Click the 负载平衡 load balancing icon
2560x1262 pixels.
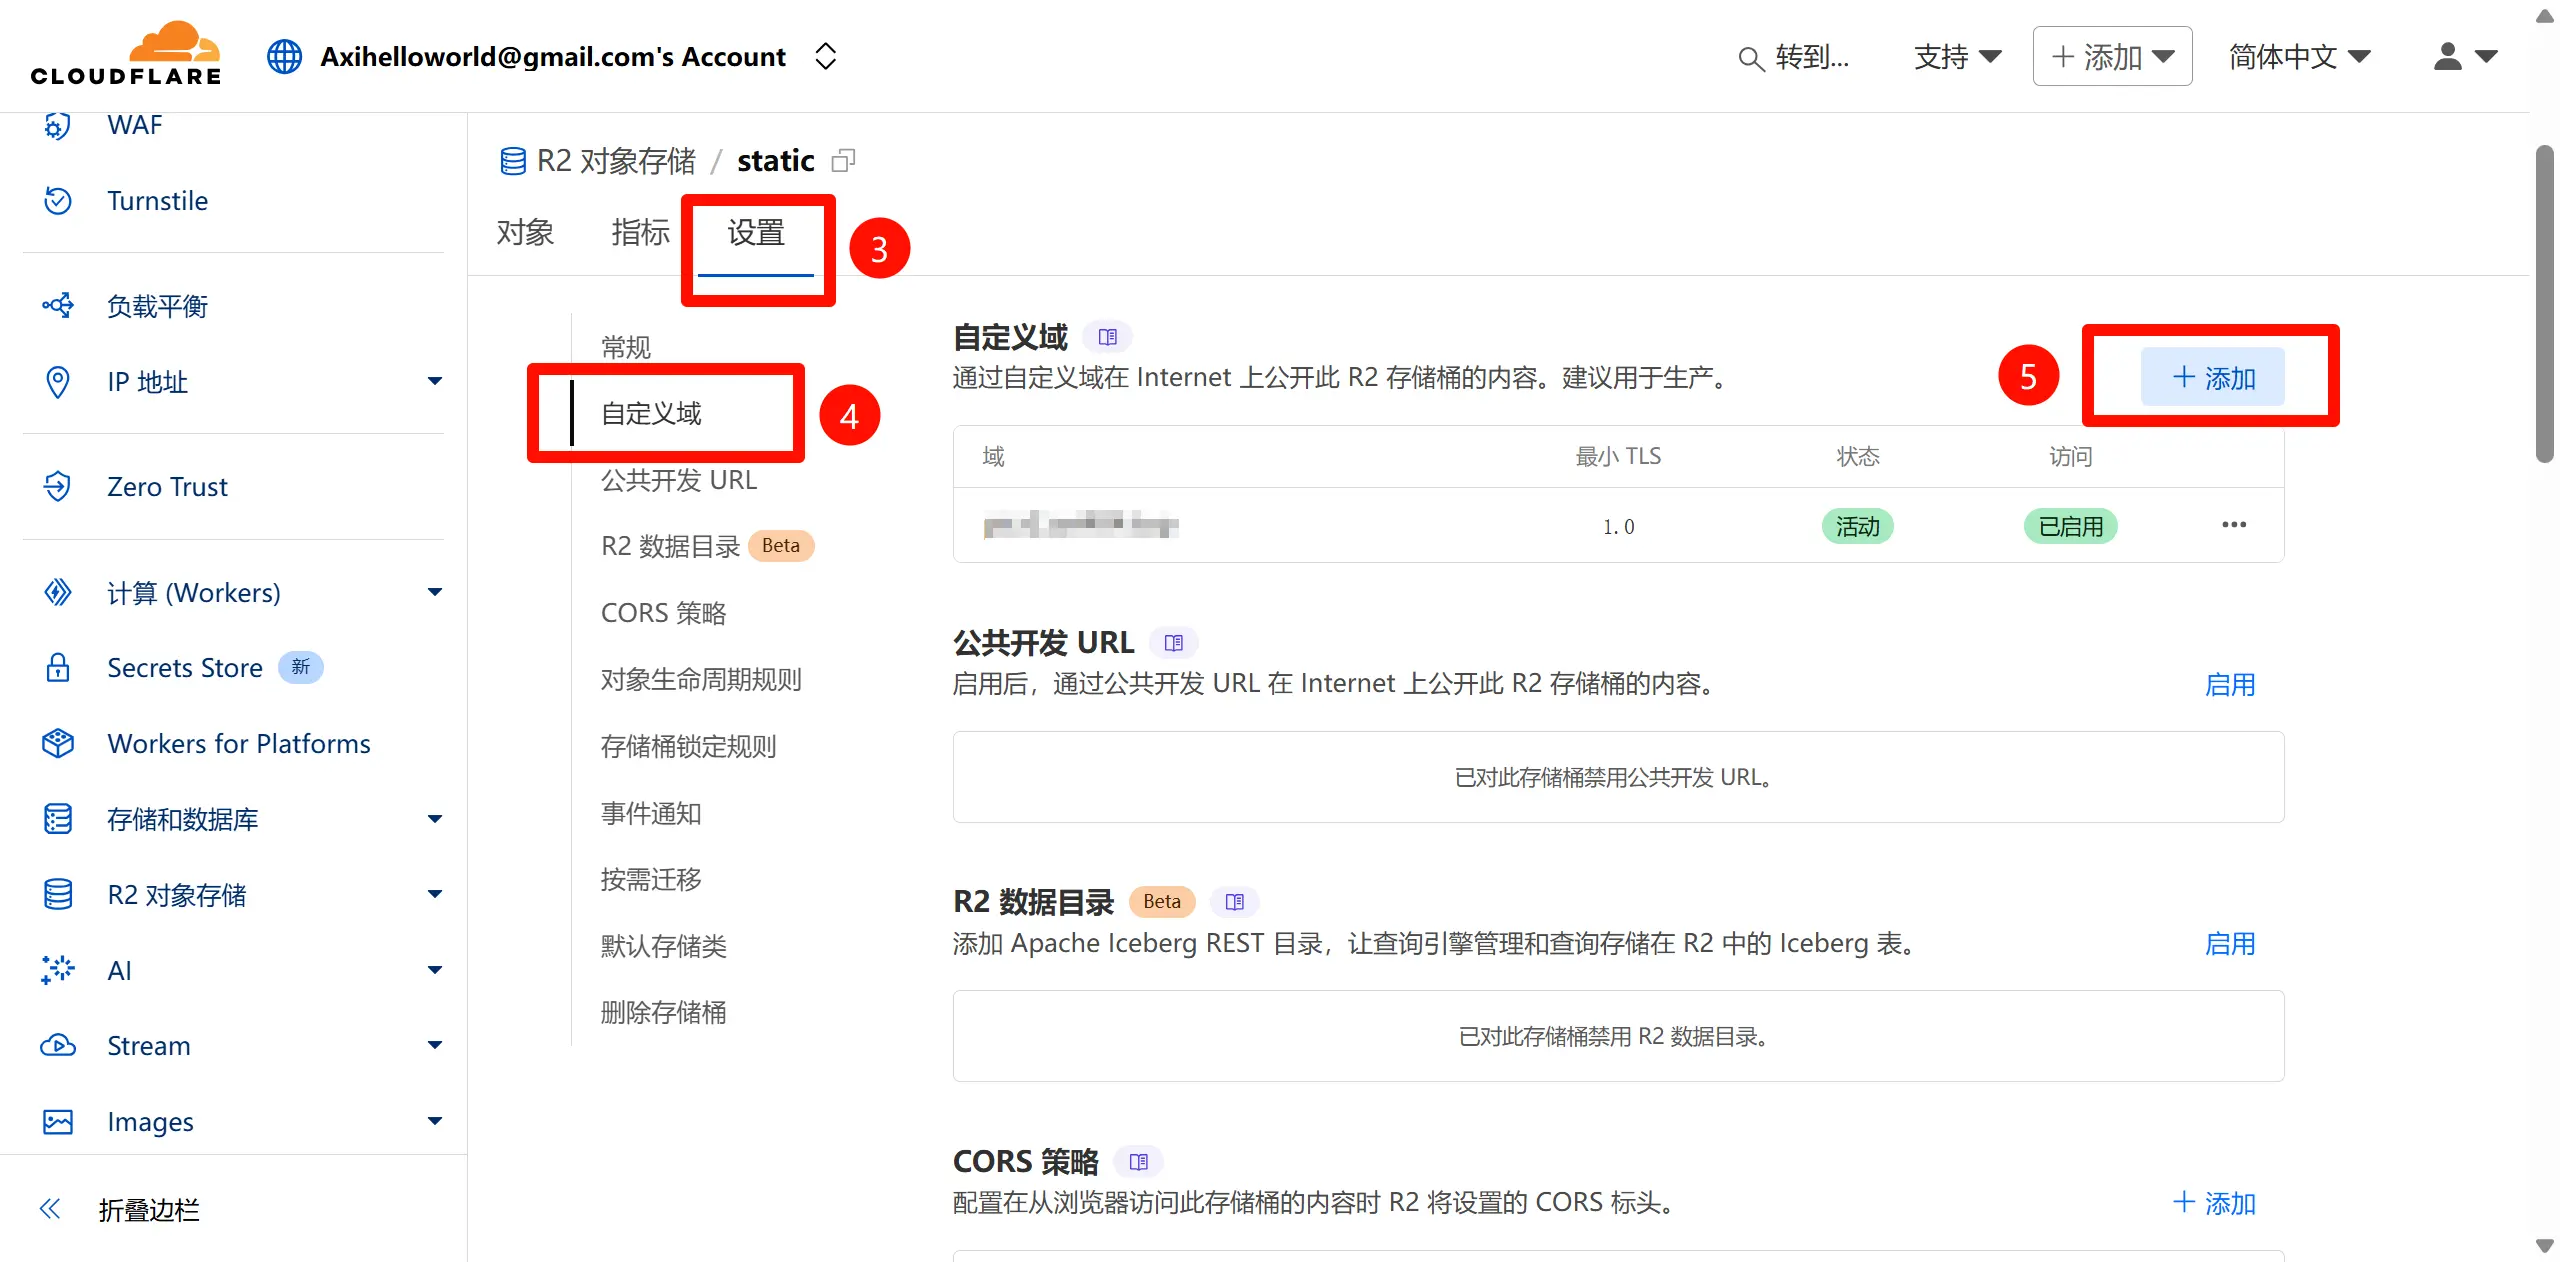click(58, 306)
